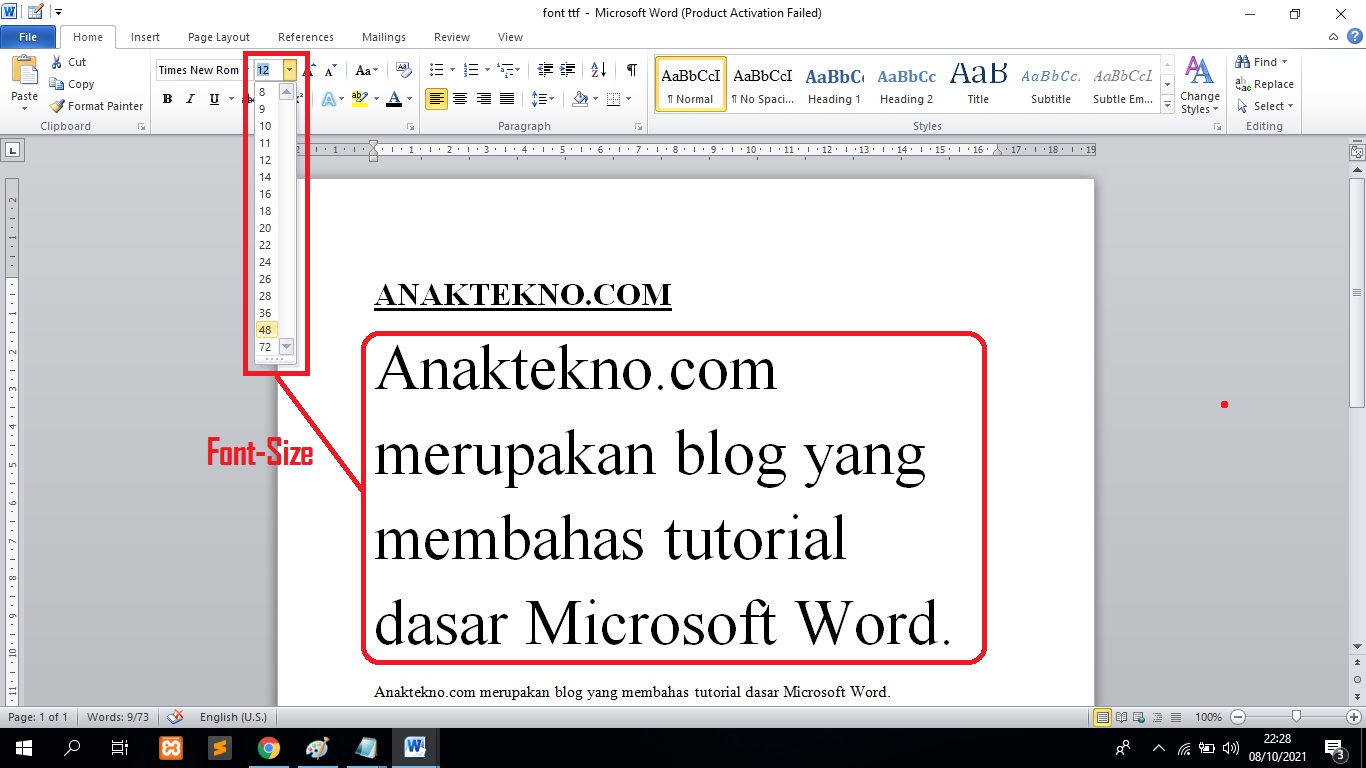Activate the Format Painter brush
The width and height of the screenshot is (1366, 768).
(x=96, y=106)
